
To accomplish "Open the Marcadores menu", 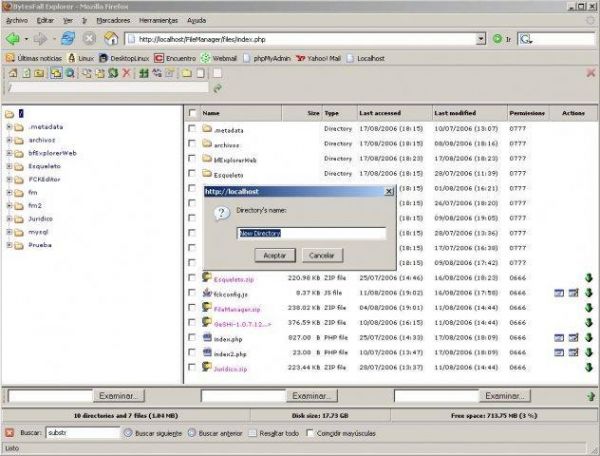I will click(x=113, y=20).
